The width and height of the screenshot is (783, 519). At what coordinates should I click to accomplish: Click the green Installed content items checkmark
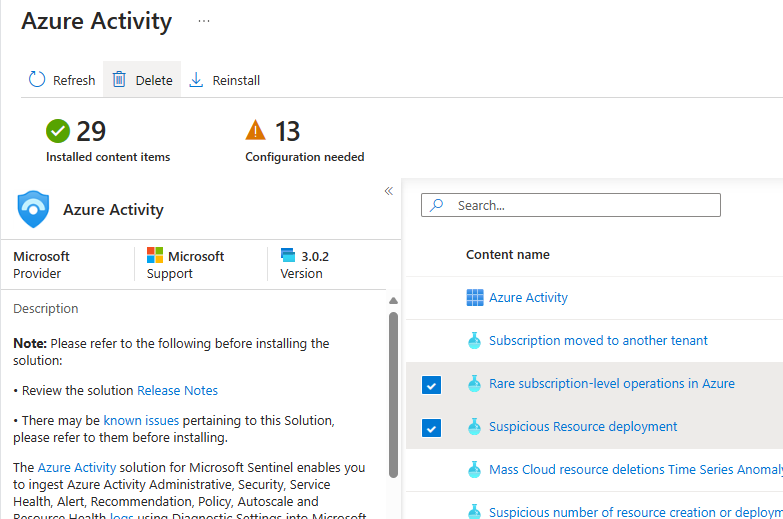(x=58, y=131)
